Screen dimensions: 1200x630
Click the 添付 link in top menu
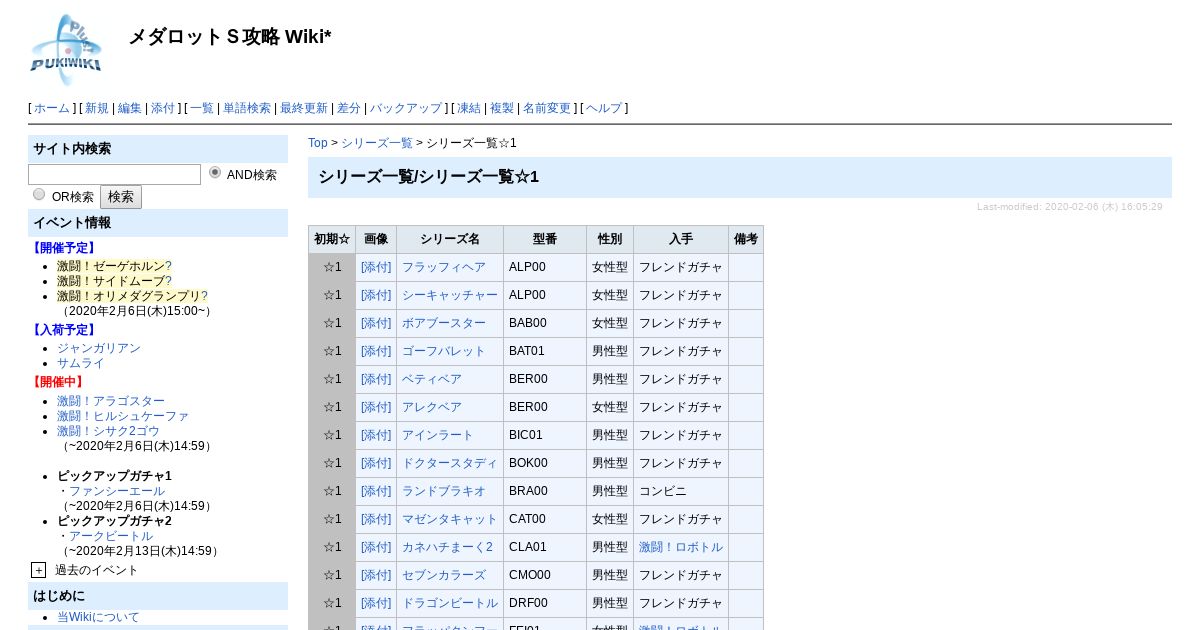click(162, 108)
